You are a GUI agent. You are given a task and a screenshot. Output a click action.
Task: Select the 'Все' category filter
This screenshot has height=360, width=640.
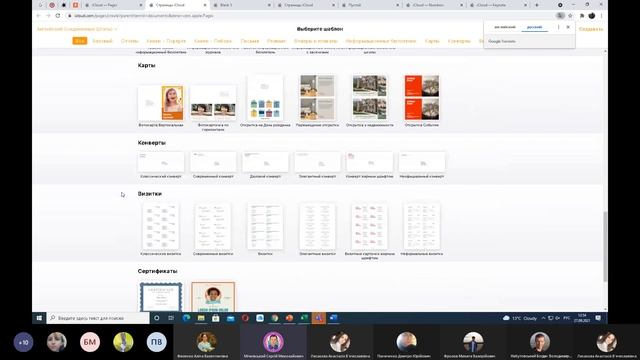pyautogui.click(x=80, y=41)
